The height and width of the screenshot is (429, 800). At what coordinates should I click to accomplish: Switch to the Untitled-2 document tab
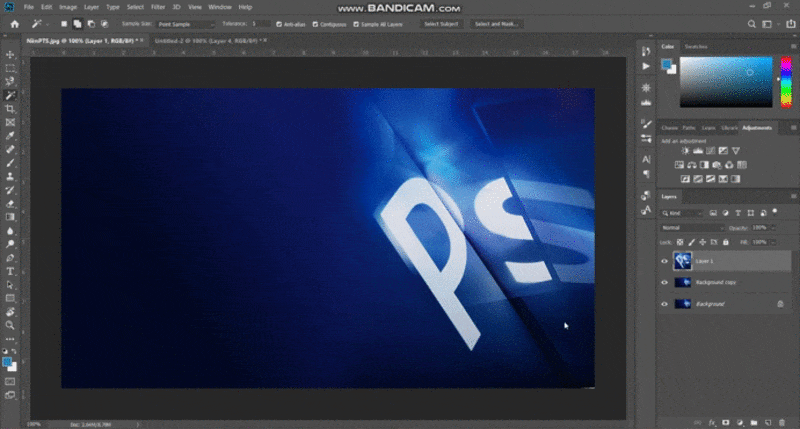pos(208,40)
